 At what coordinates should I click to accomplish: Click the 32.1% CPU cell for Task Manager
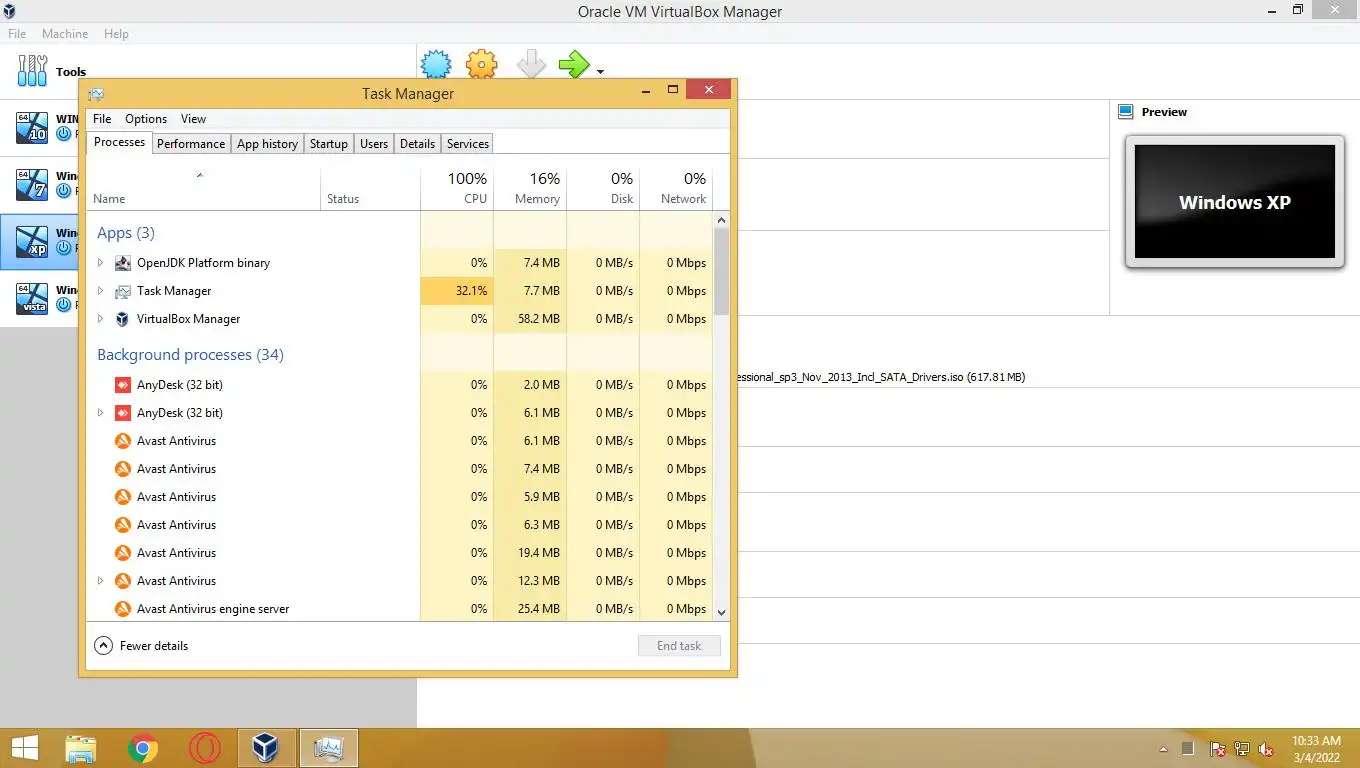click(457, 291)
